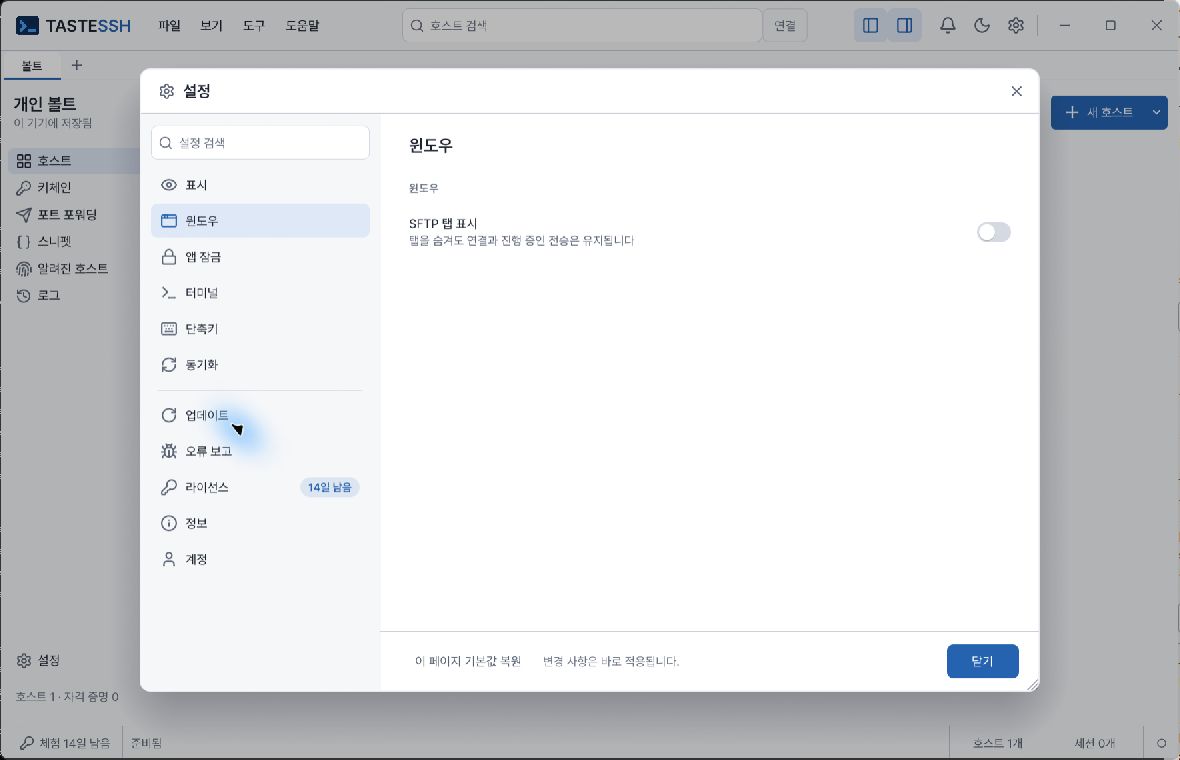Enable the SFTP 탭 표시 switch
1180x760 pixels.
(x=993, y=232)
